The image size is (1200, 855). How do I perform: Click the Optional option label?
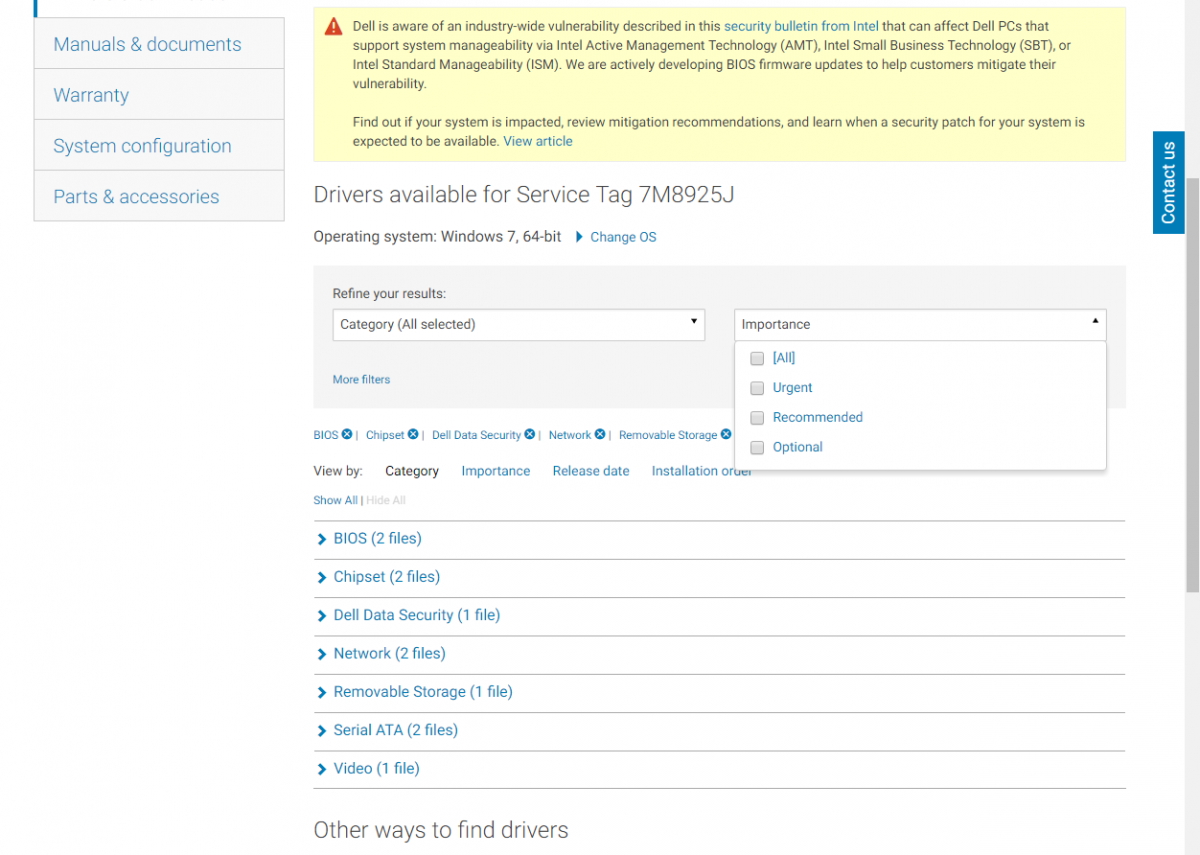click(798, 448)
